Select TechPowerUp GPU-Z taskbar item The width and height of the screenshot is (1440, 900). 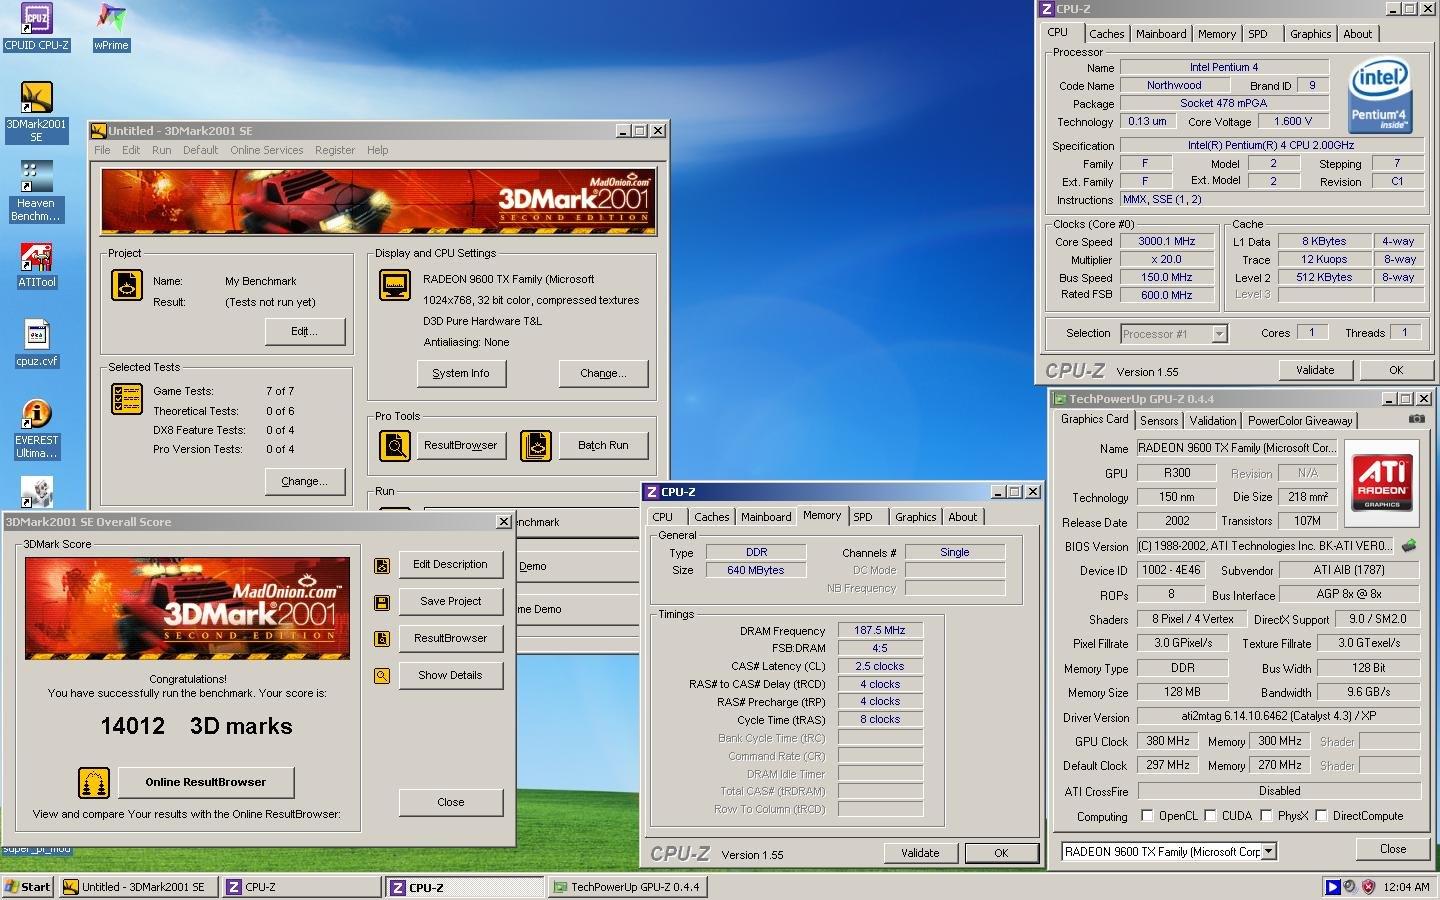pos(627,887)
